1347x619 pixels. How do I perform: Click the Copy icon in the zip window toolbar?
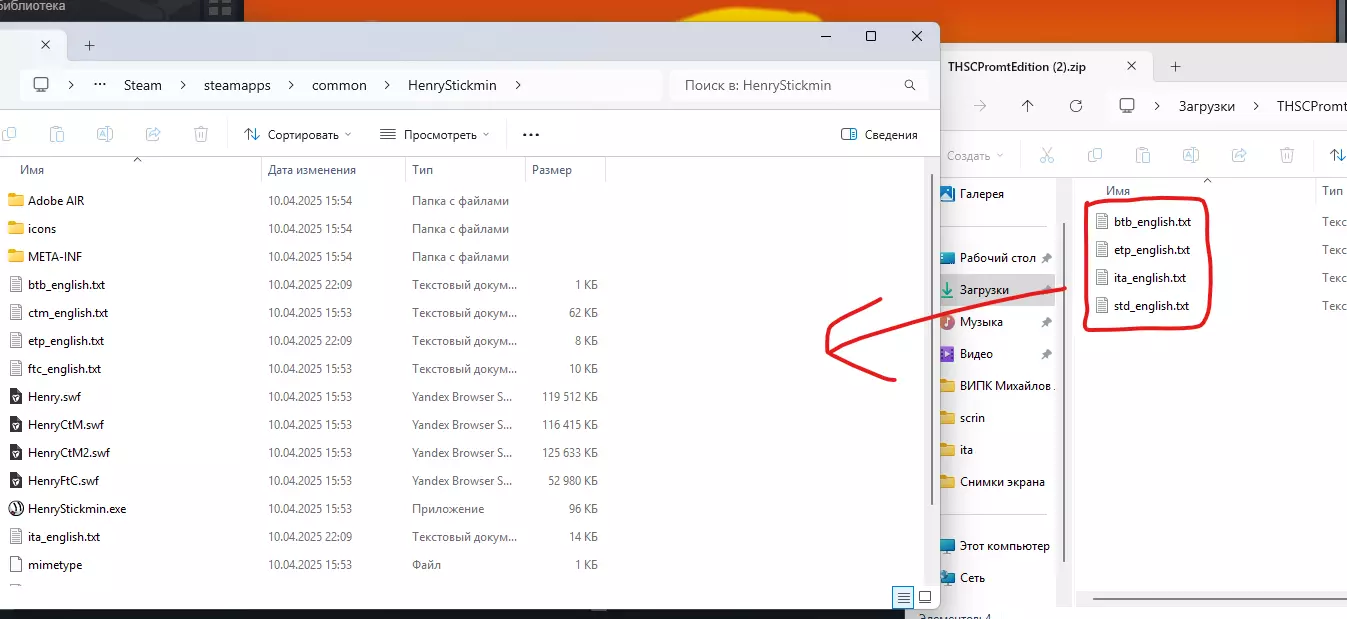(x=1095, y=155)
